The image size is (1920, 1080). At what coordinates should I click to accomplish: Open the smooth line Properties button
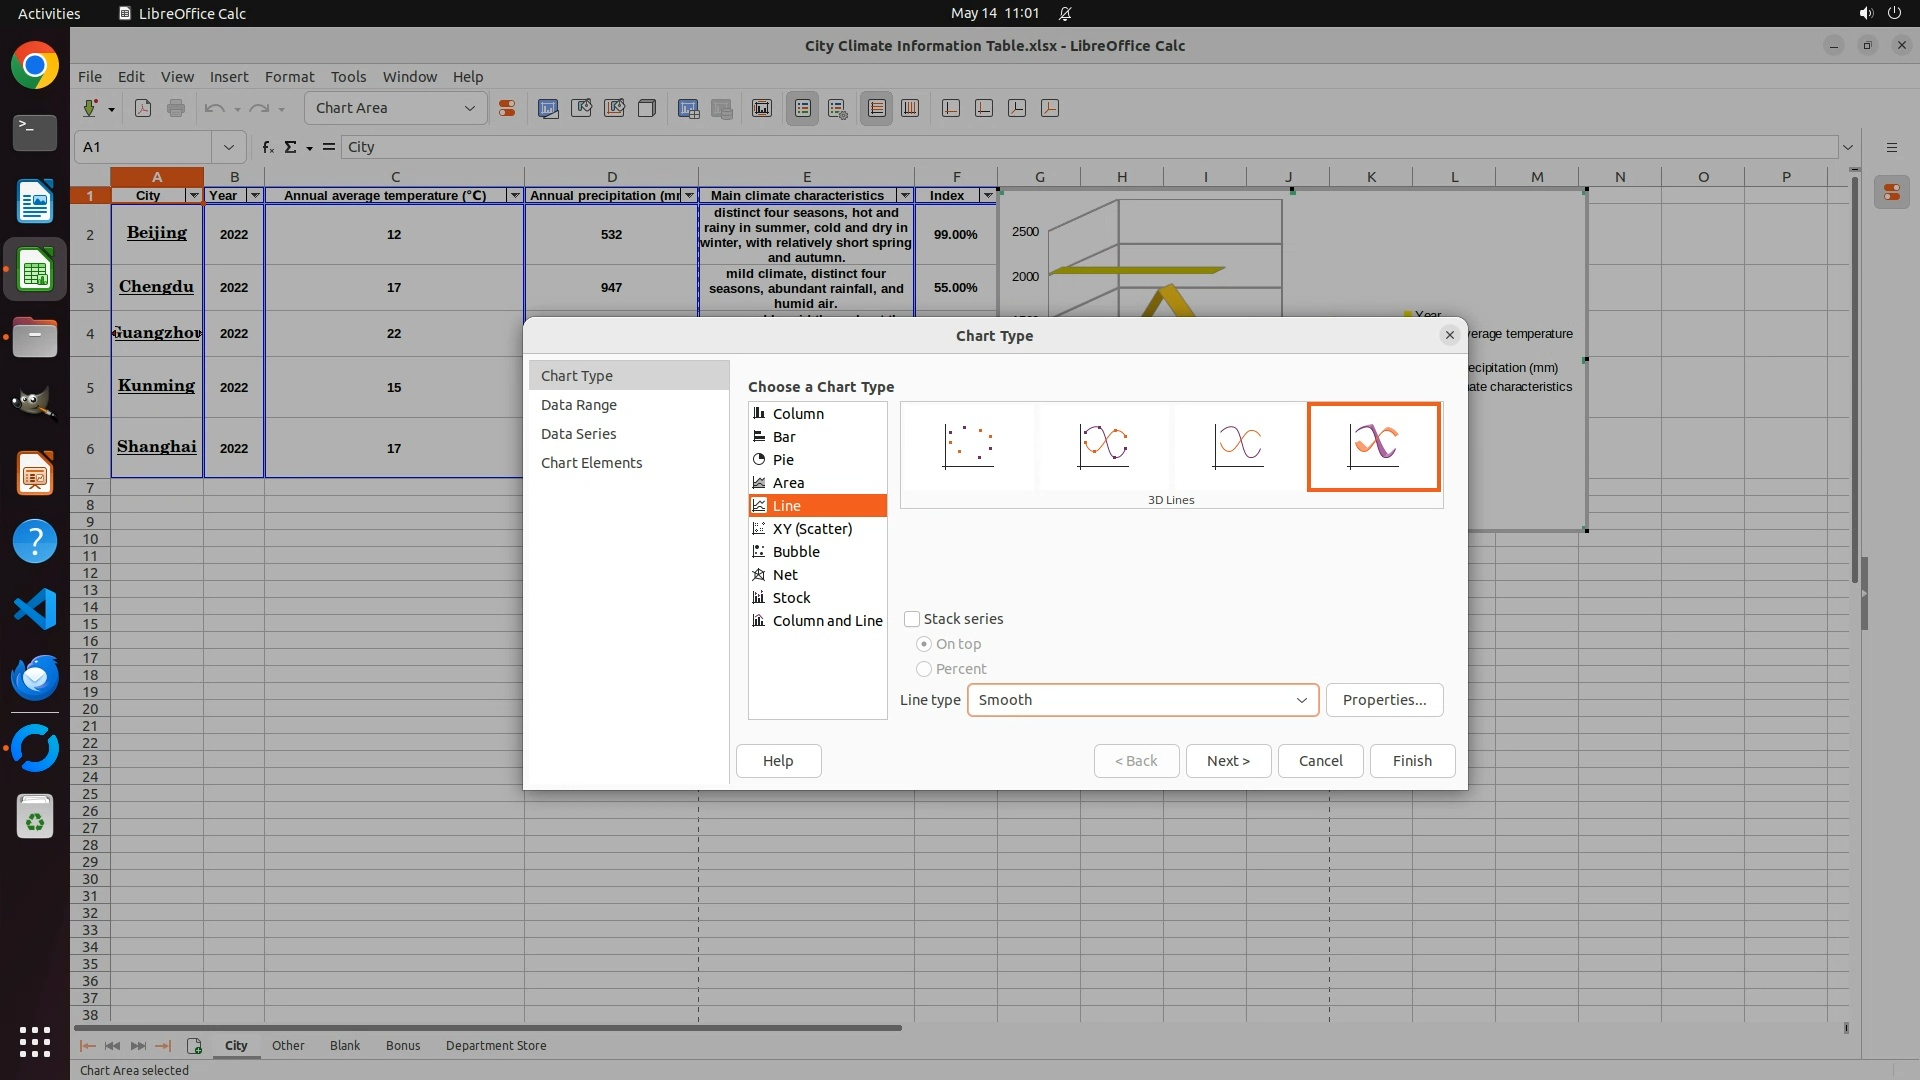pos(1384,700)
